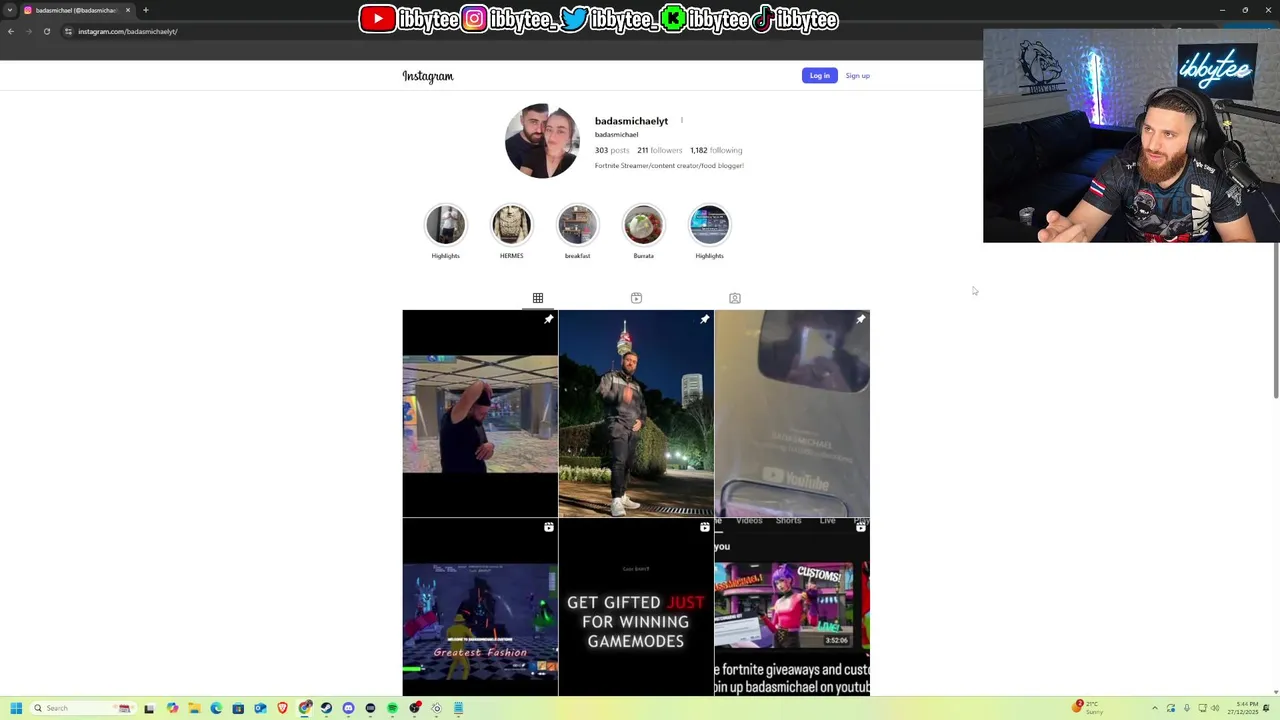Open the Customs fortnite giveaways reel post
Viewport: 1280px width, 720px height.
(x=792, y=607)
